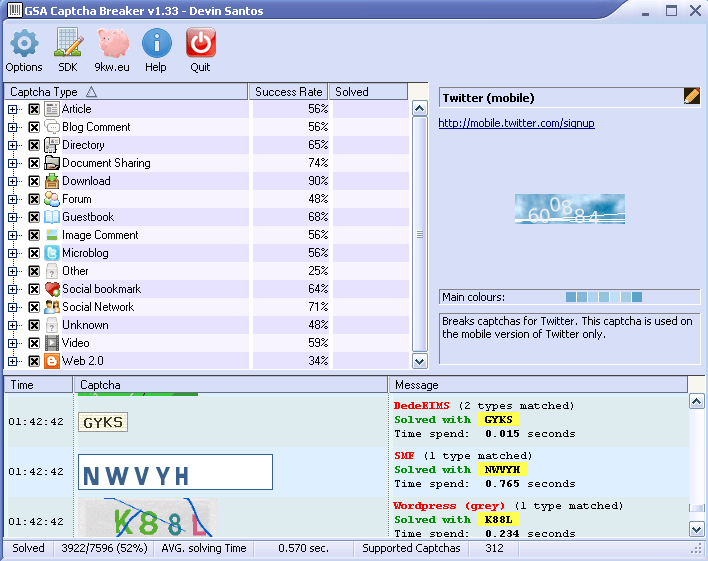Click the Captcha column header in log
This screenshot has height=561, width=708.
tap(231, 385)
